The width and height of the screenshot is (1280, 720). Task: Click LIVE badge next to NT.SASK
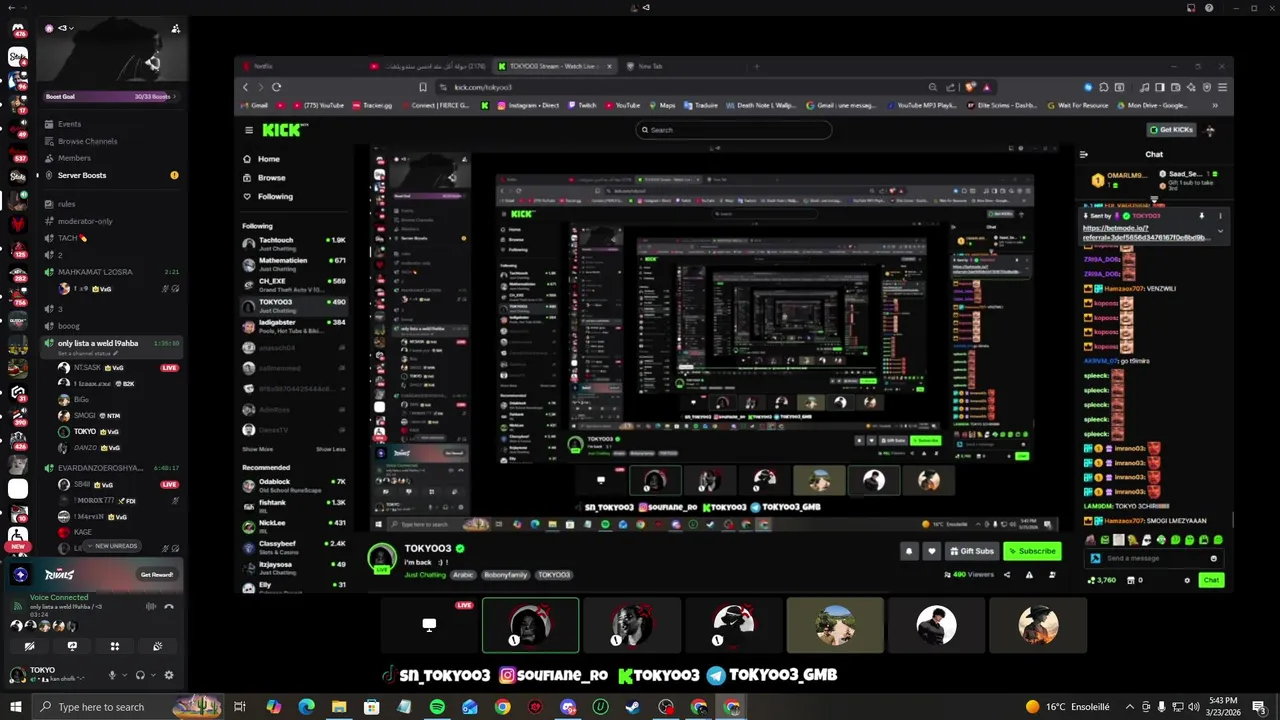pos(170,368)
